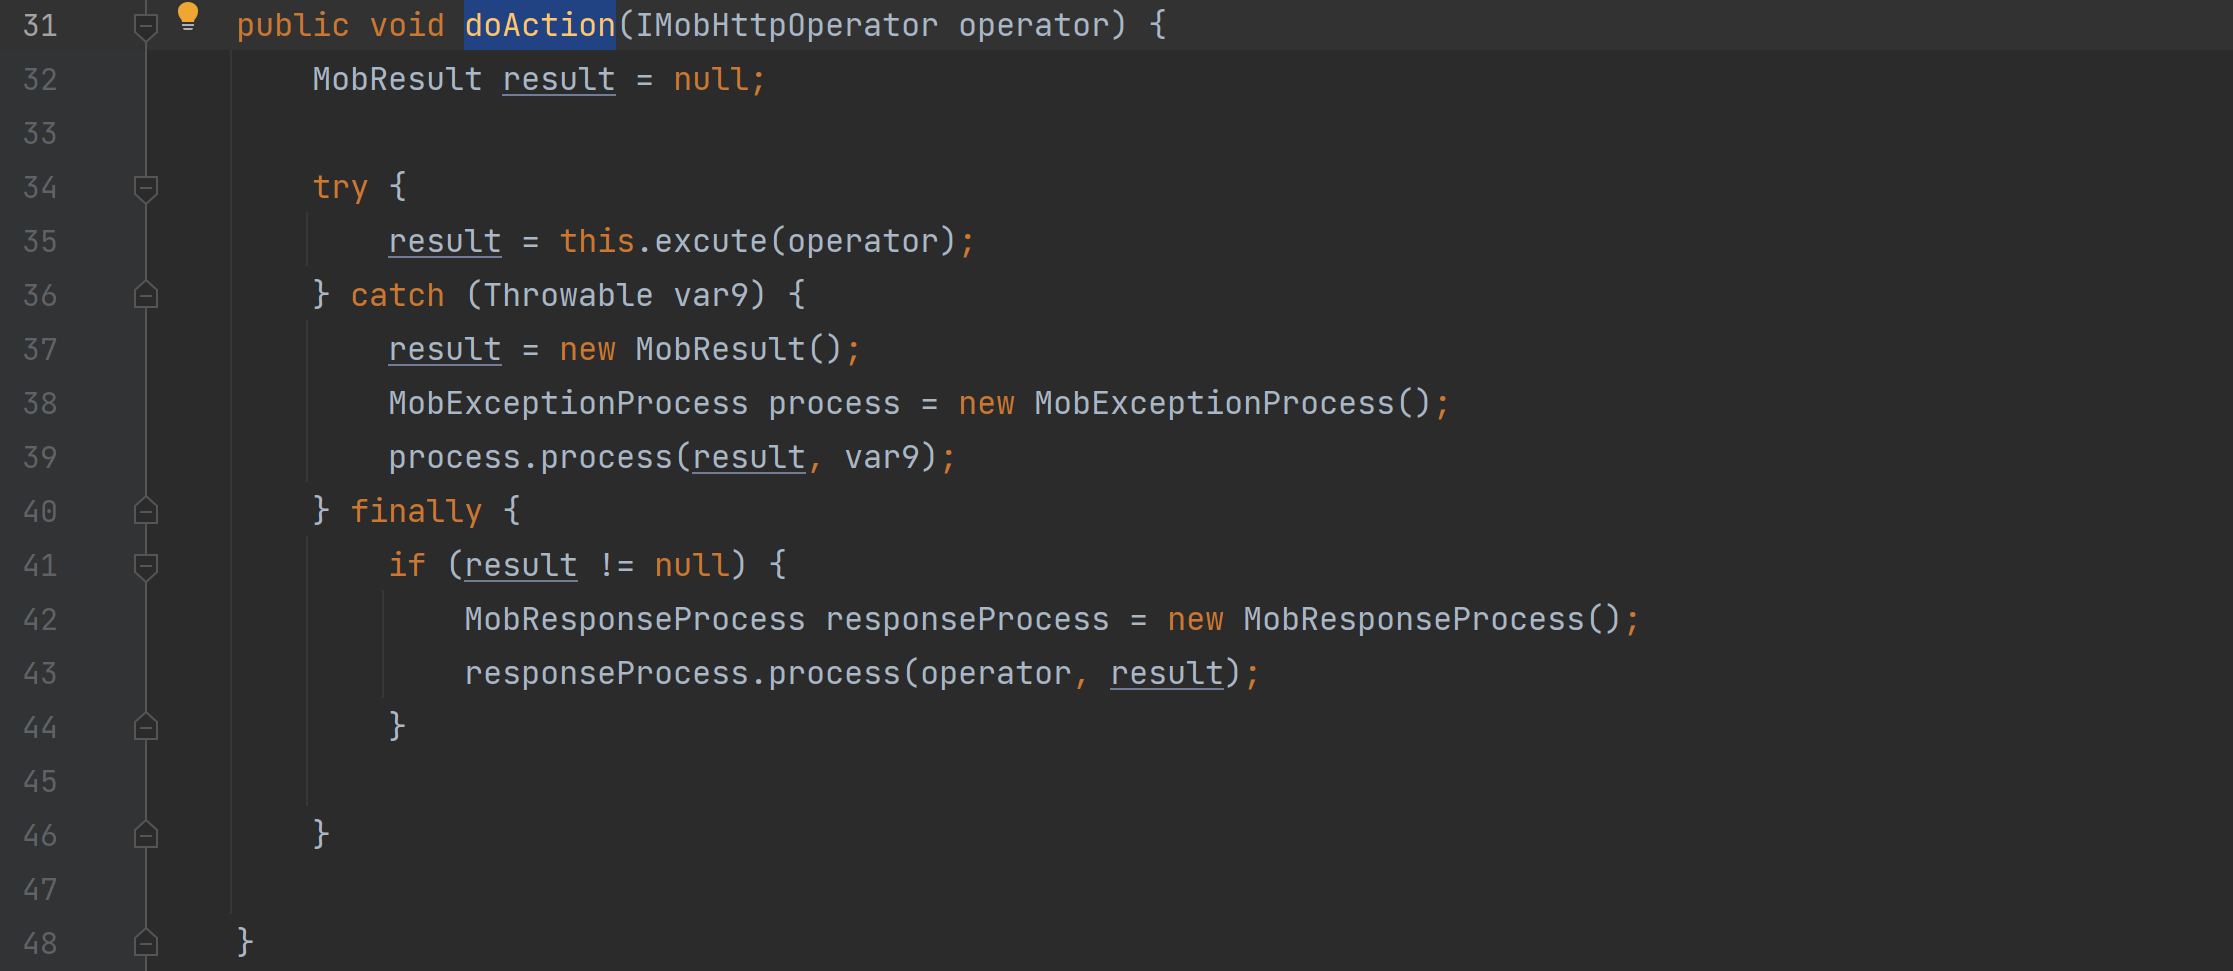Click the fold end marker on line 46
Viewport: 2233px width, 971px height.
[146, 835]
